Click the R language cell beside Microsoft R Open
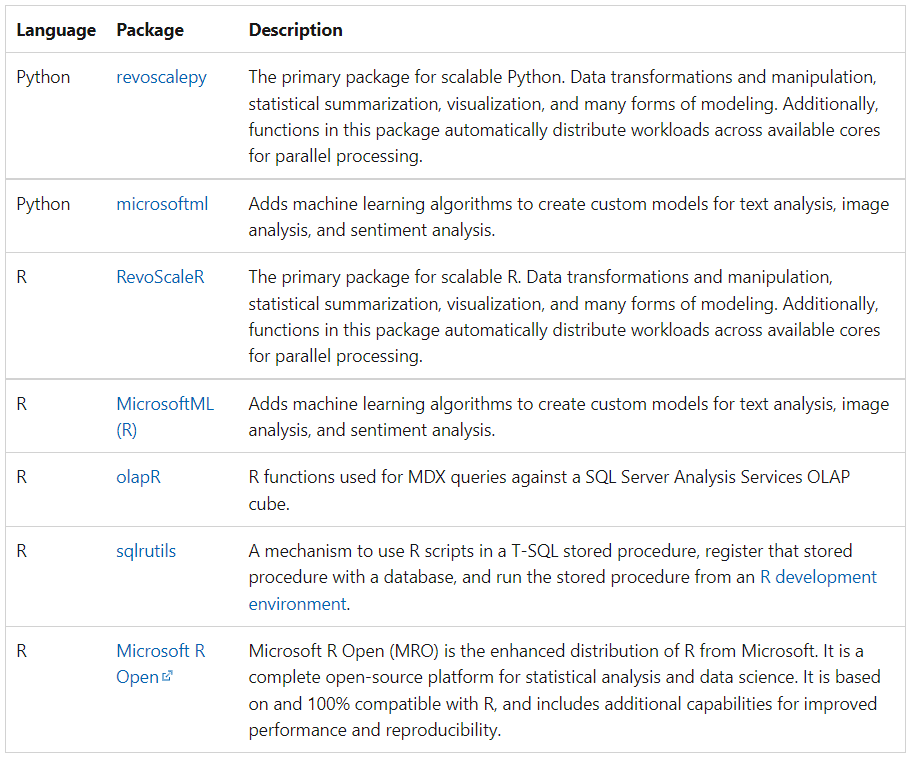The image size is (912, 759). (22, 651)
